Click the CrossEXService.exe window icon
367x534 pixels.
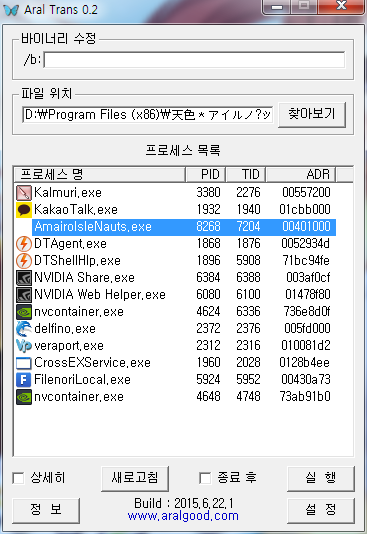pos(23,363)
